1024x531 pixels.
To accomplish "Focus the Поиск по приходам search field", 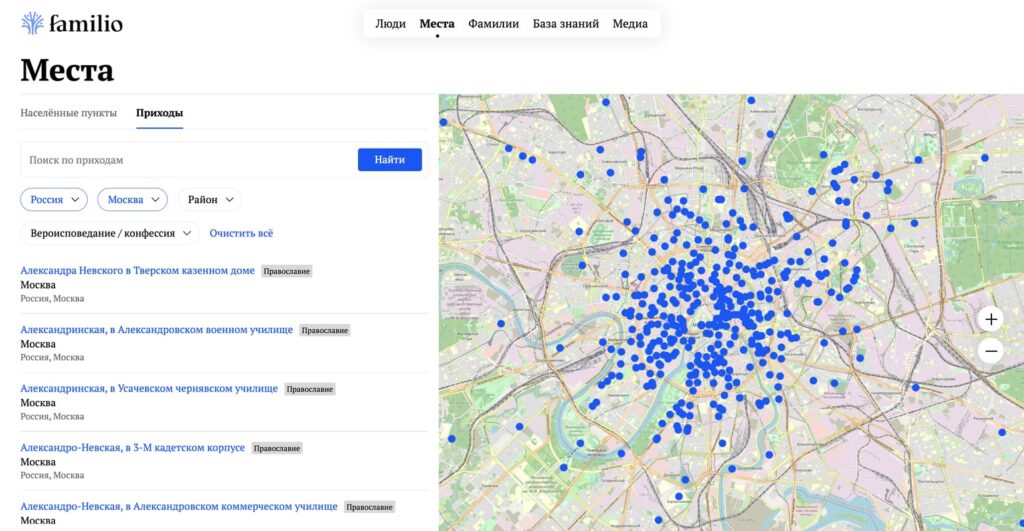I will (189, 160).
